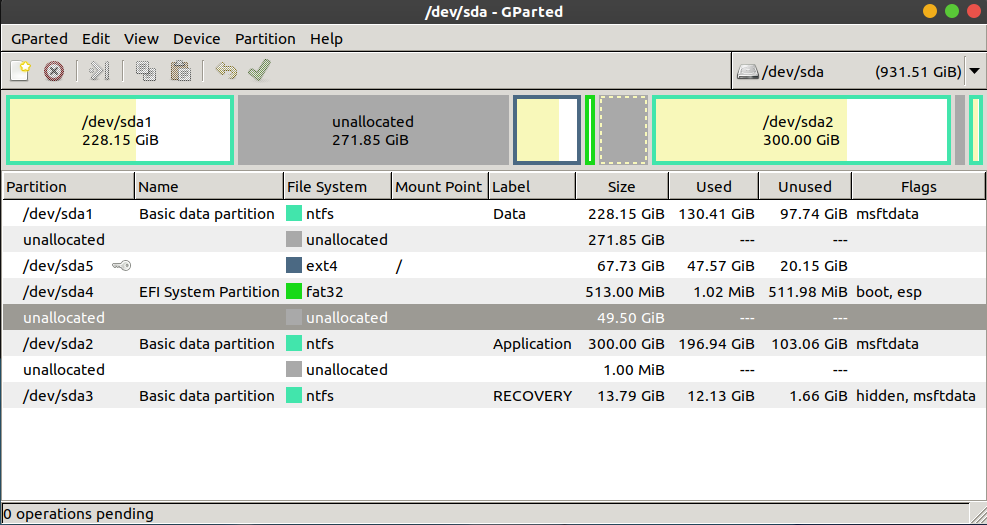The width and height of the screenshot is (987, 525).
Task: Click the 'hidden, msftdata' flags cell
Action: pos(916,396)
